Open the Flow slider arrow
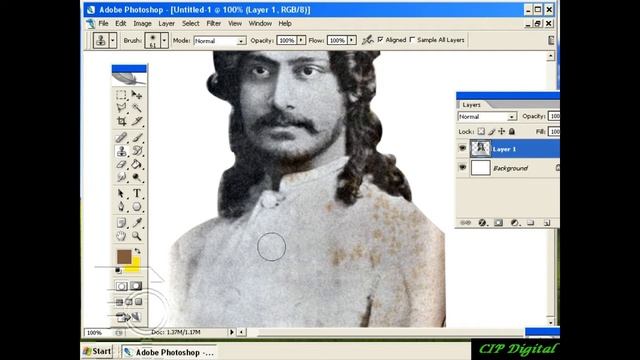 tap(351, 40)
